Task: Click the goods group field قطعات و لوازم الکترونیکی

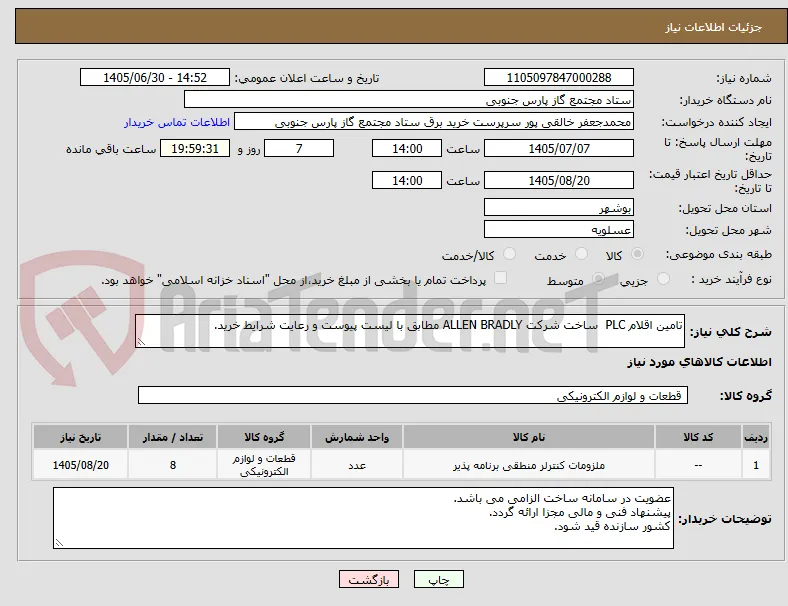Action: click(413, 395)
